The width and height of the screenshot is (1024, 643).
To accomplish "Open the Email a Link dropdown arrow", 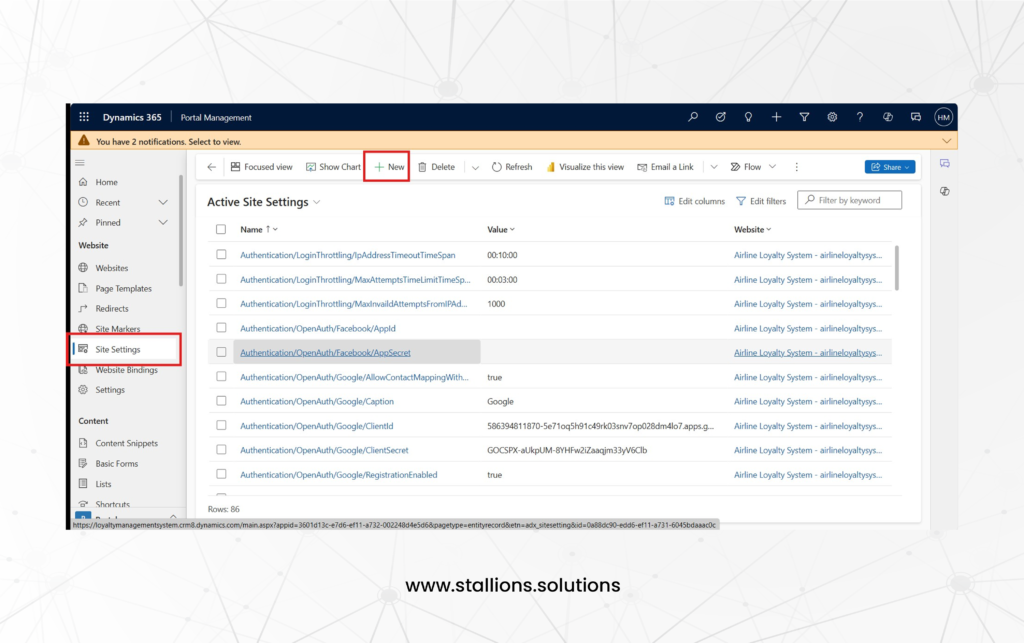I will (714, 167).
